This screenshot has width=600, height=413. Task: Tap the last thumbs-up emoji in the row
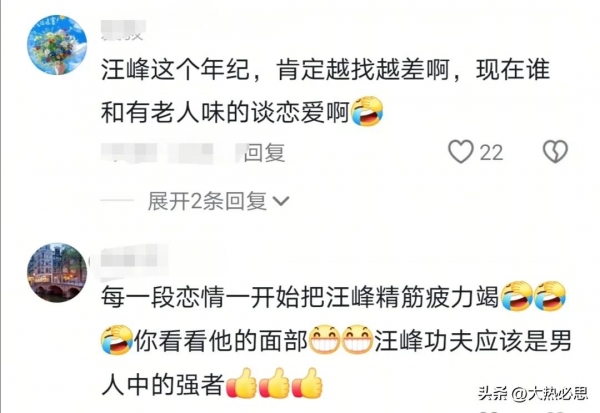(x=307, y=383)
